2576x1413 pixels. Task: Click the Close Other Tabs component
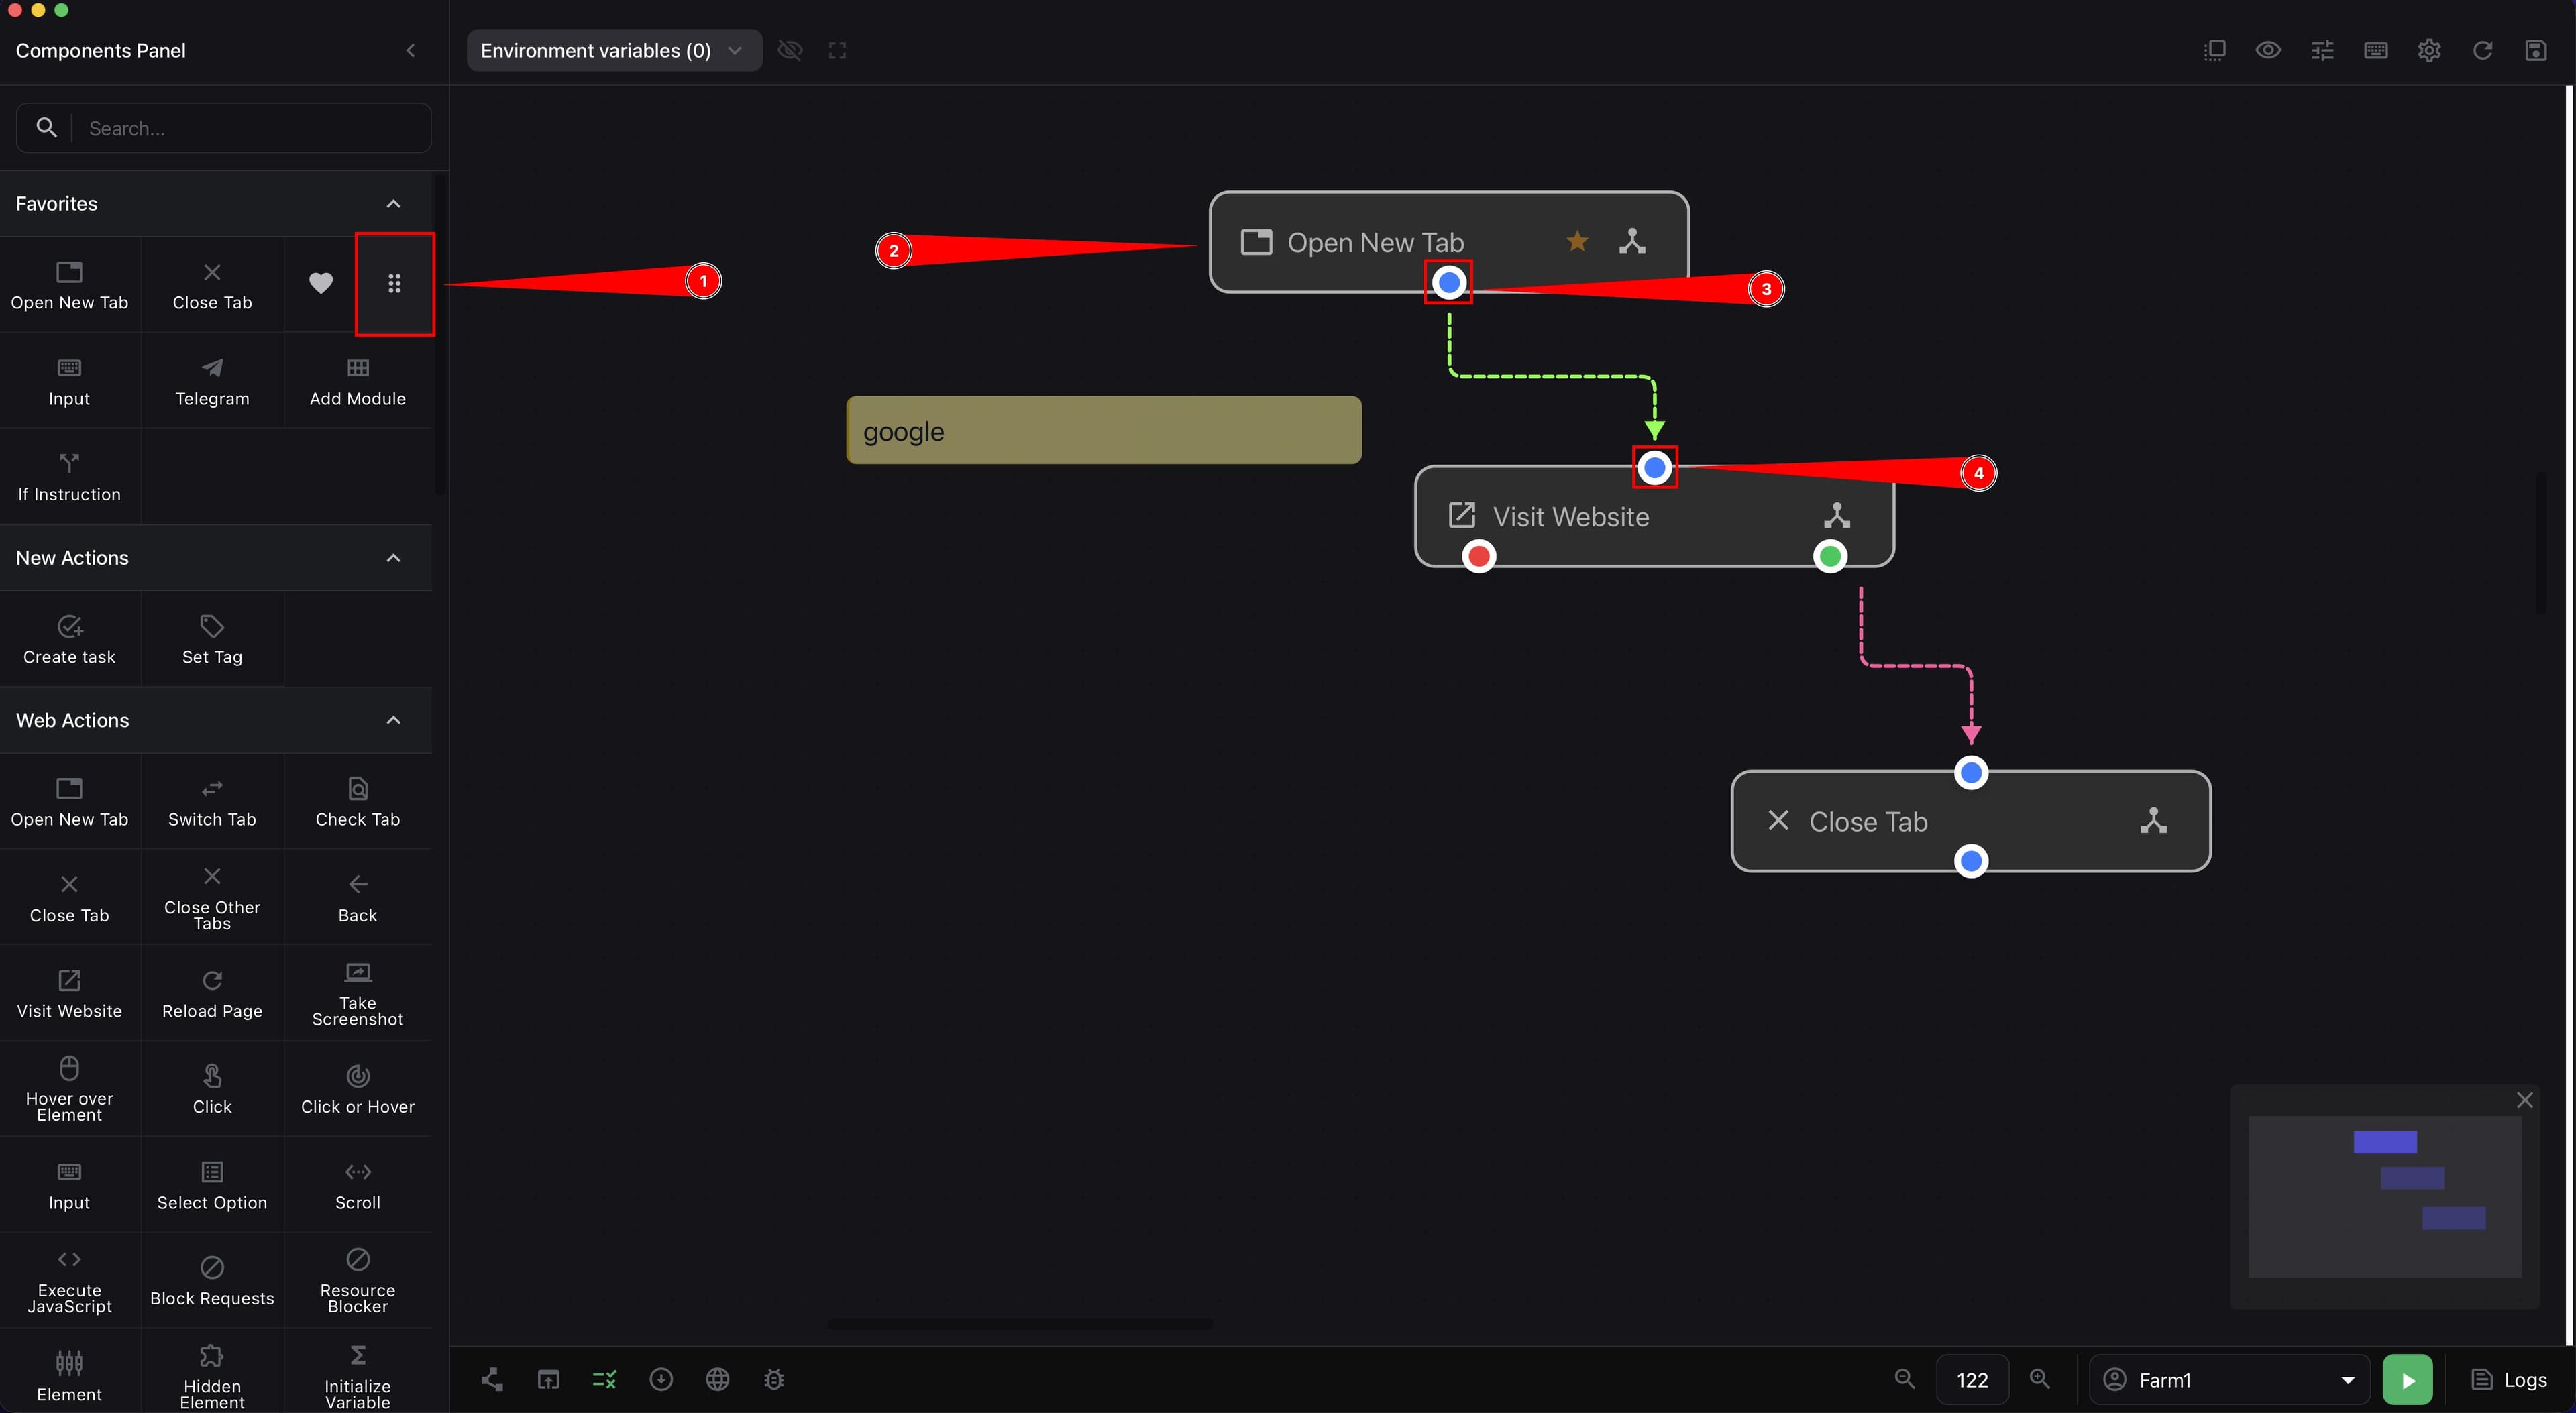212,898
